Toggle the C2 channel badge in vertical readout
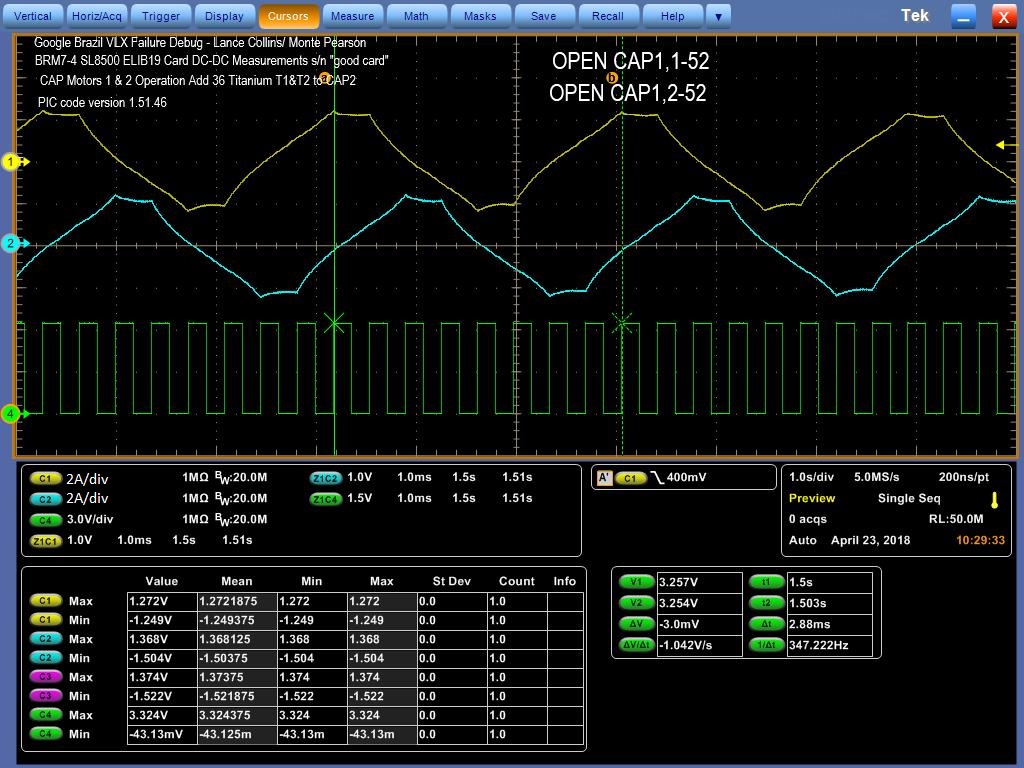 coord(45,499)
